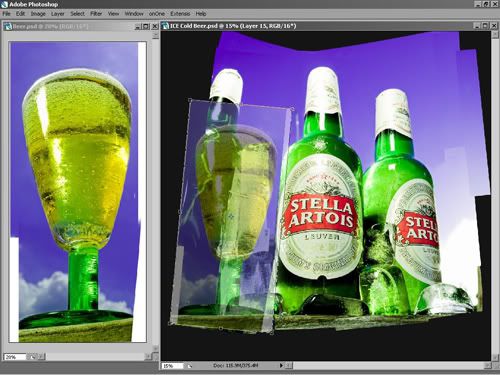Viewport: 500px width, 375px height.
Task: Click the status bar preview icon beside 15%
Action: [x=189, y=366]
